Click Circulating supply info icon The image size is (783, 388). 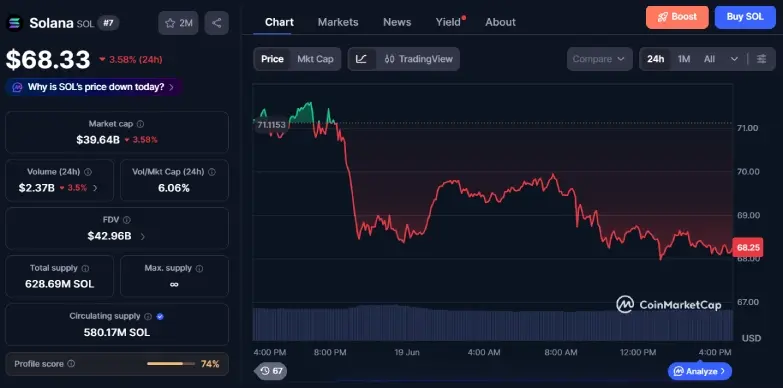click(148, 316)
